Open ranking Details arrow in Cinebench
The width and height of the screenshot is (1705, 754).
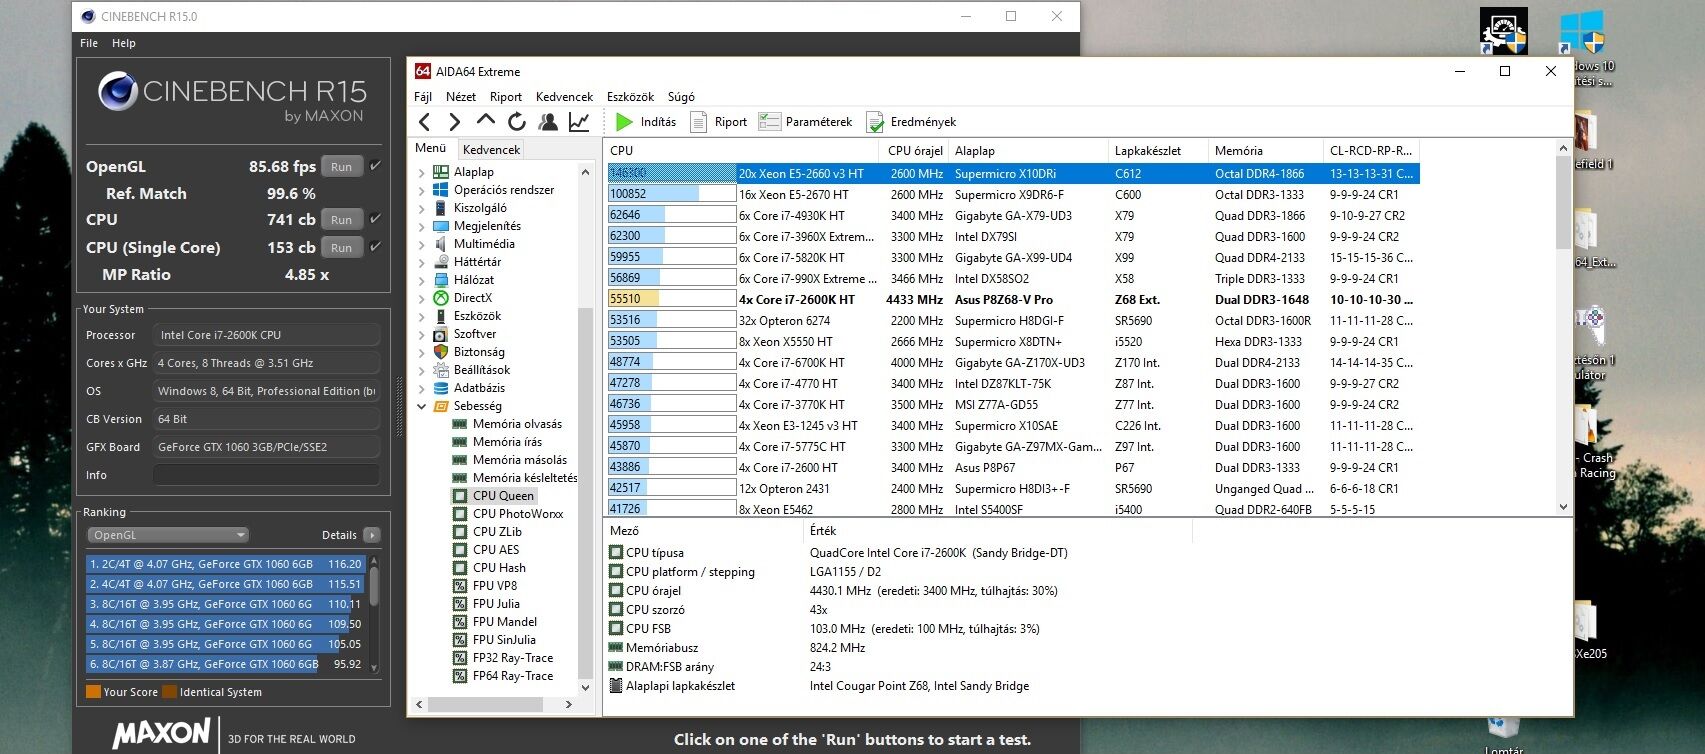[372, 535]
